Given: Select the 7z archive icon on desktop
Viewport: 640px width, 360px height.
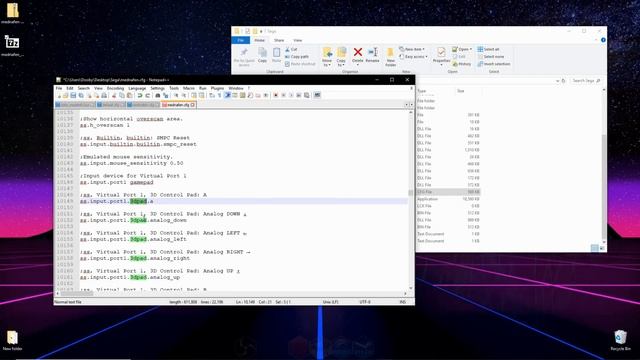Looking at the screenshot, I should point(12,45).
